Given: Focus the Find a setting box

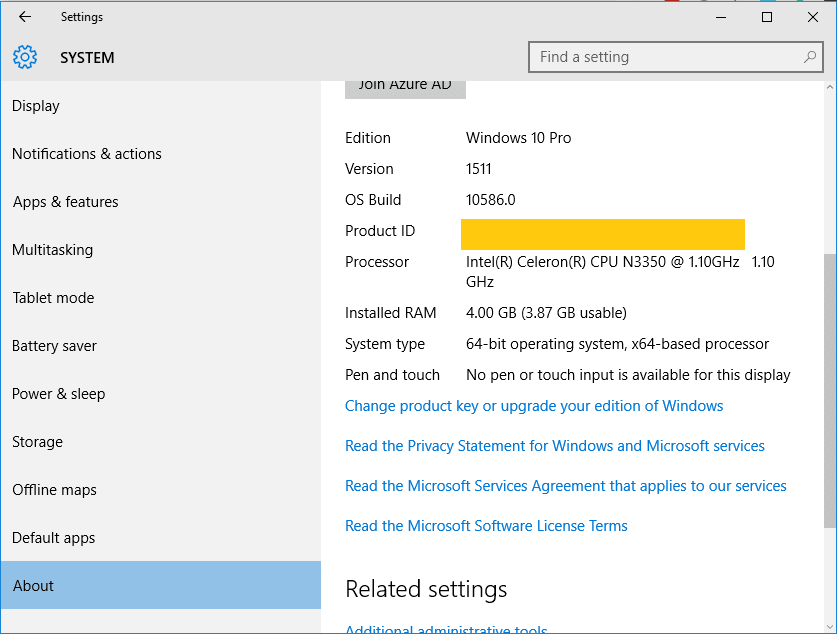Looking at the screenshot, I should (x=675, y=57).
